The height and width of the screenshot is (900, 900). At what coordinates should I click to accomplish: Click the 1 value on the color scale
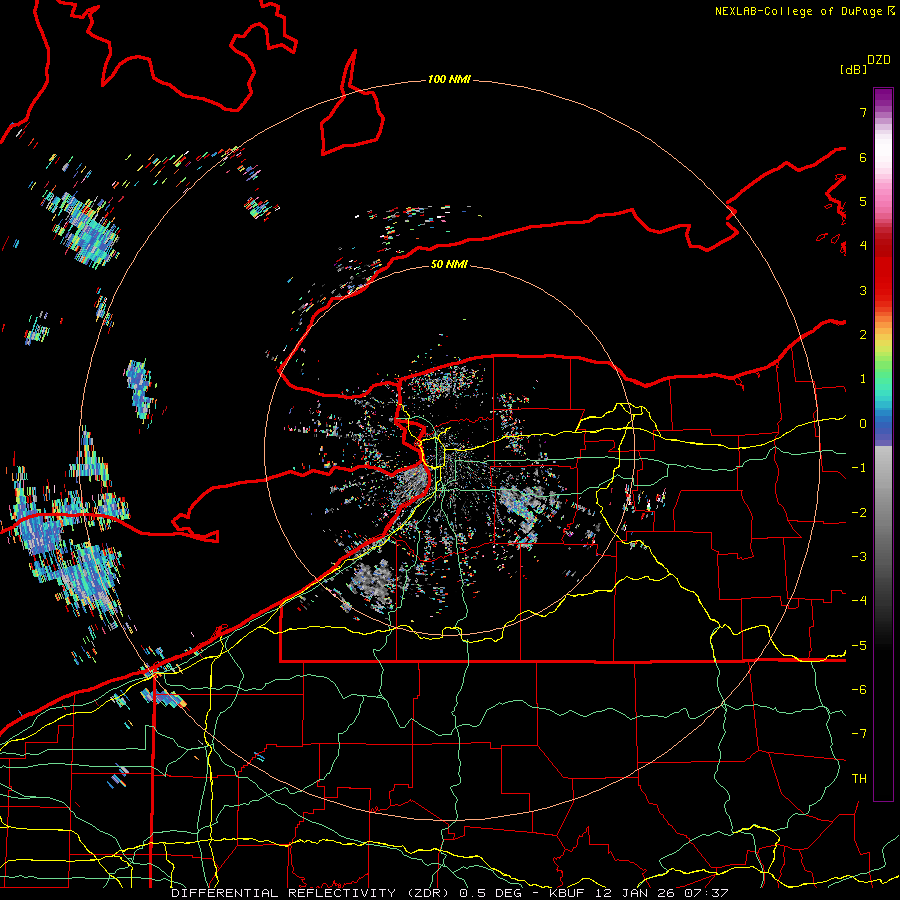pos(863,379)
